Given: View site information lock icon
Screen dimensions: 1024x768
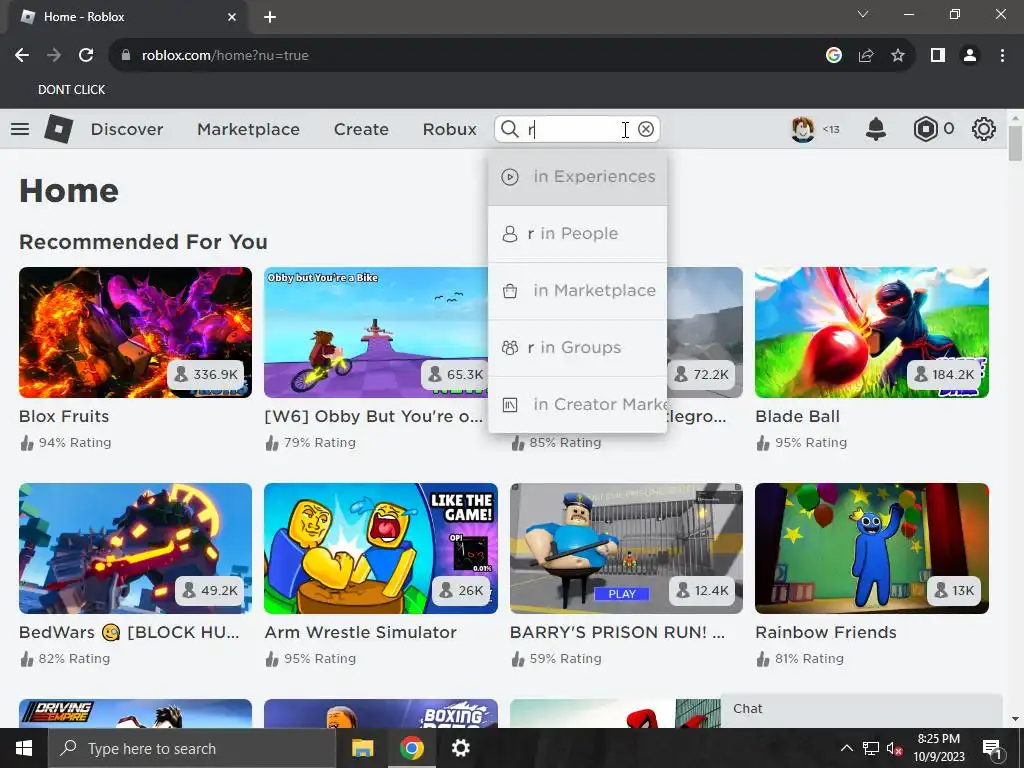Looking at the screenshot, I should point(126,56).
